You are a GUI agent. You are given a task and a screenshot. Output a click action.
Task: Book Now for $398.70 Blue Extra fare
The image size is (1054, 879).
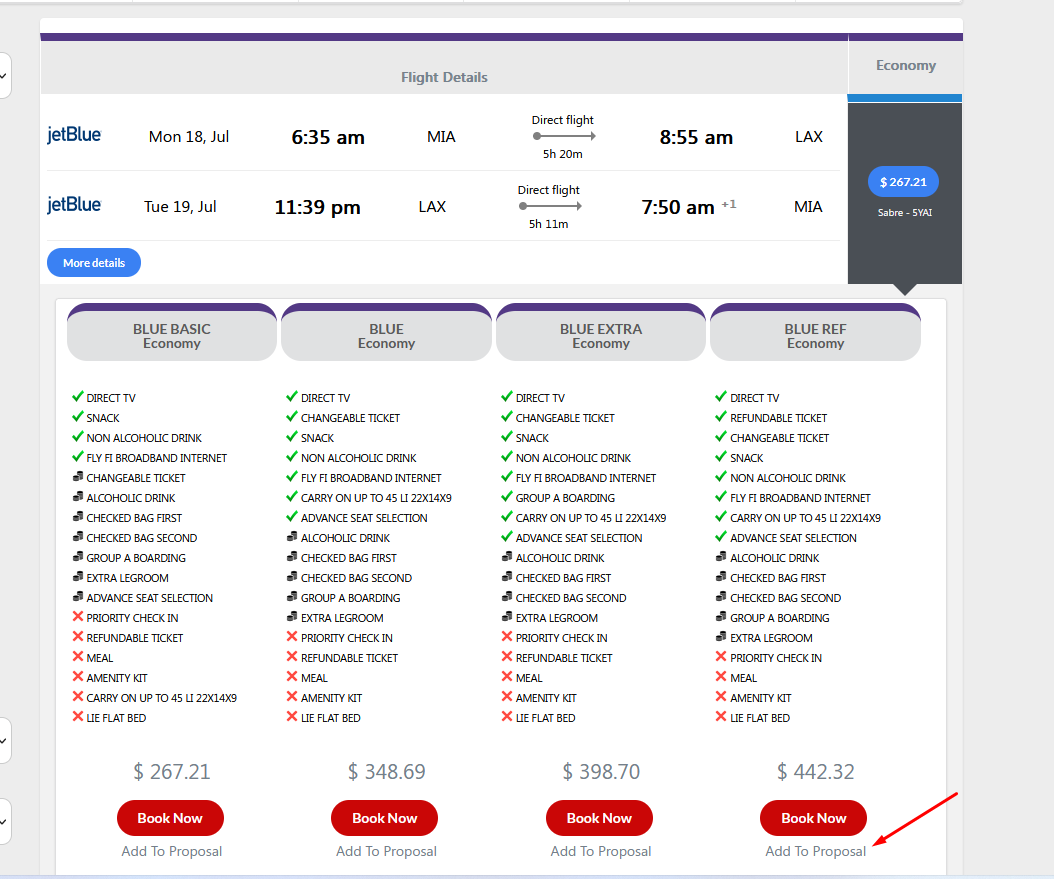[x=599, y=818]
